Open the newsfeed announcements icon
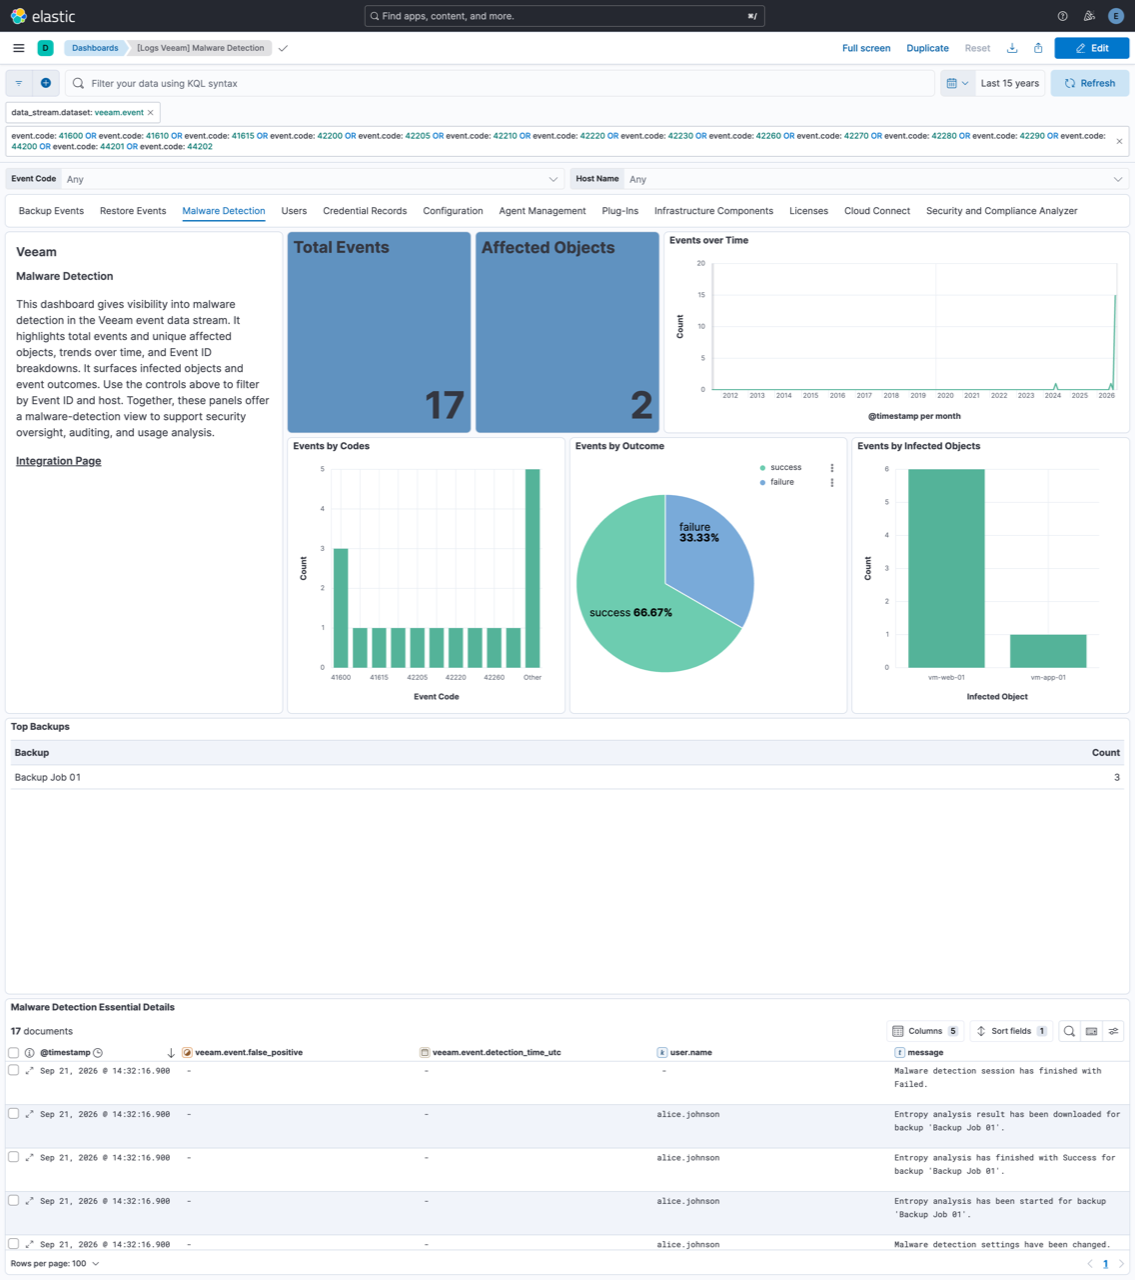 [x=1089, y=16]
